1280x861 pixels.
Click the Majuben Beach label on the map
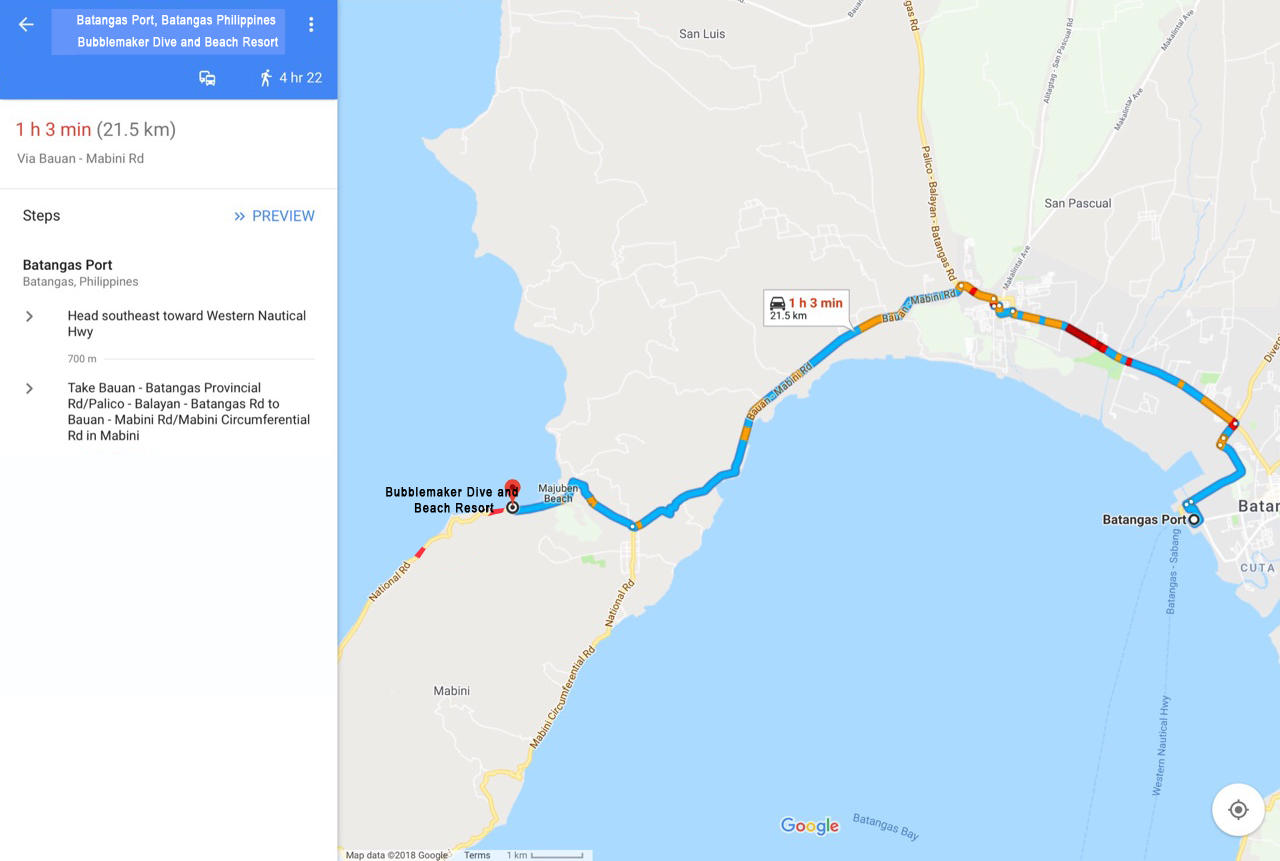(558, 493)
